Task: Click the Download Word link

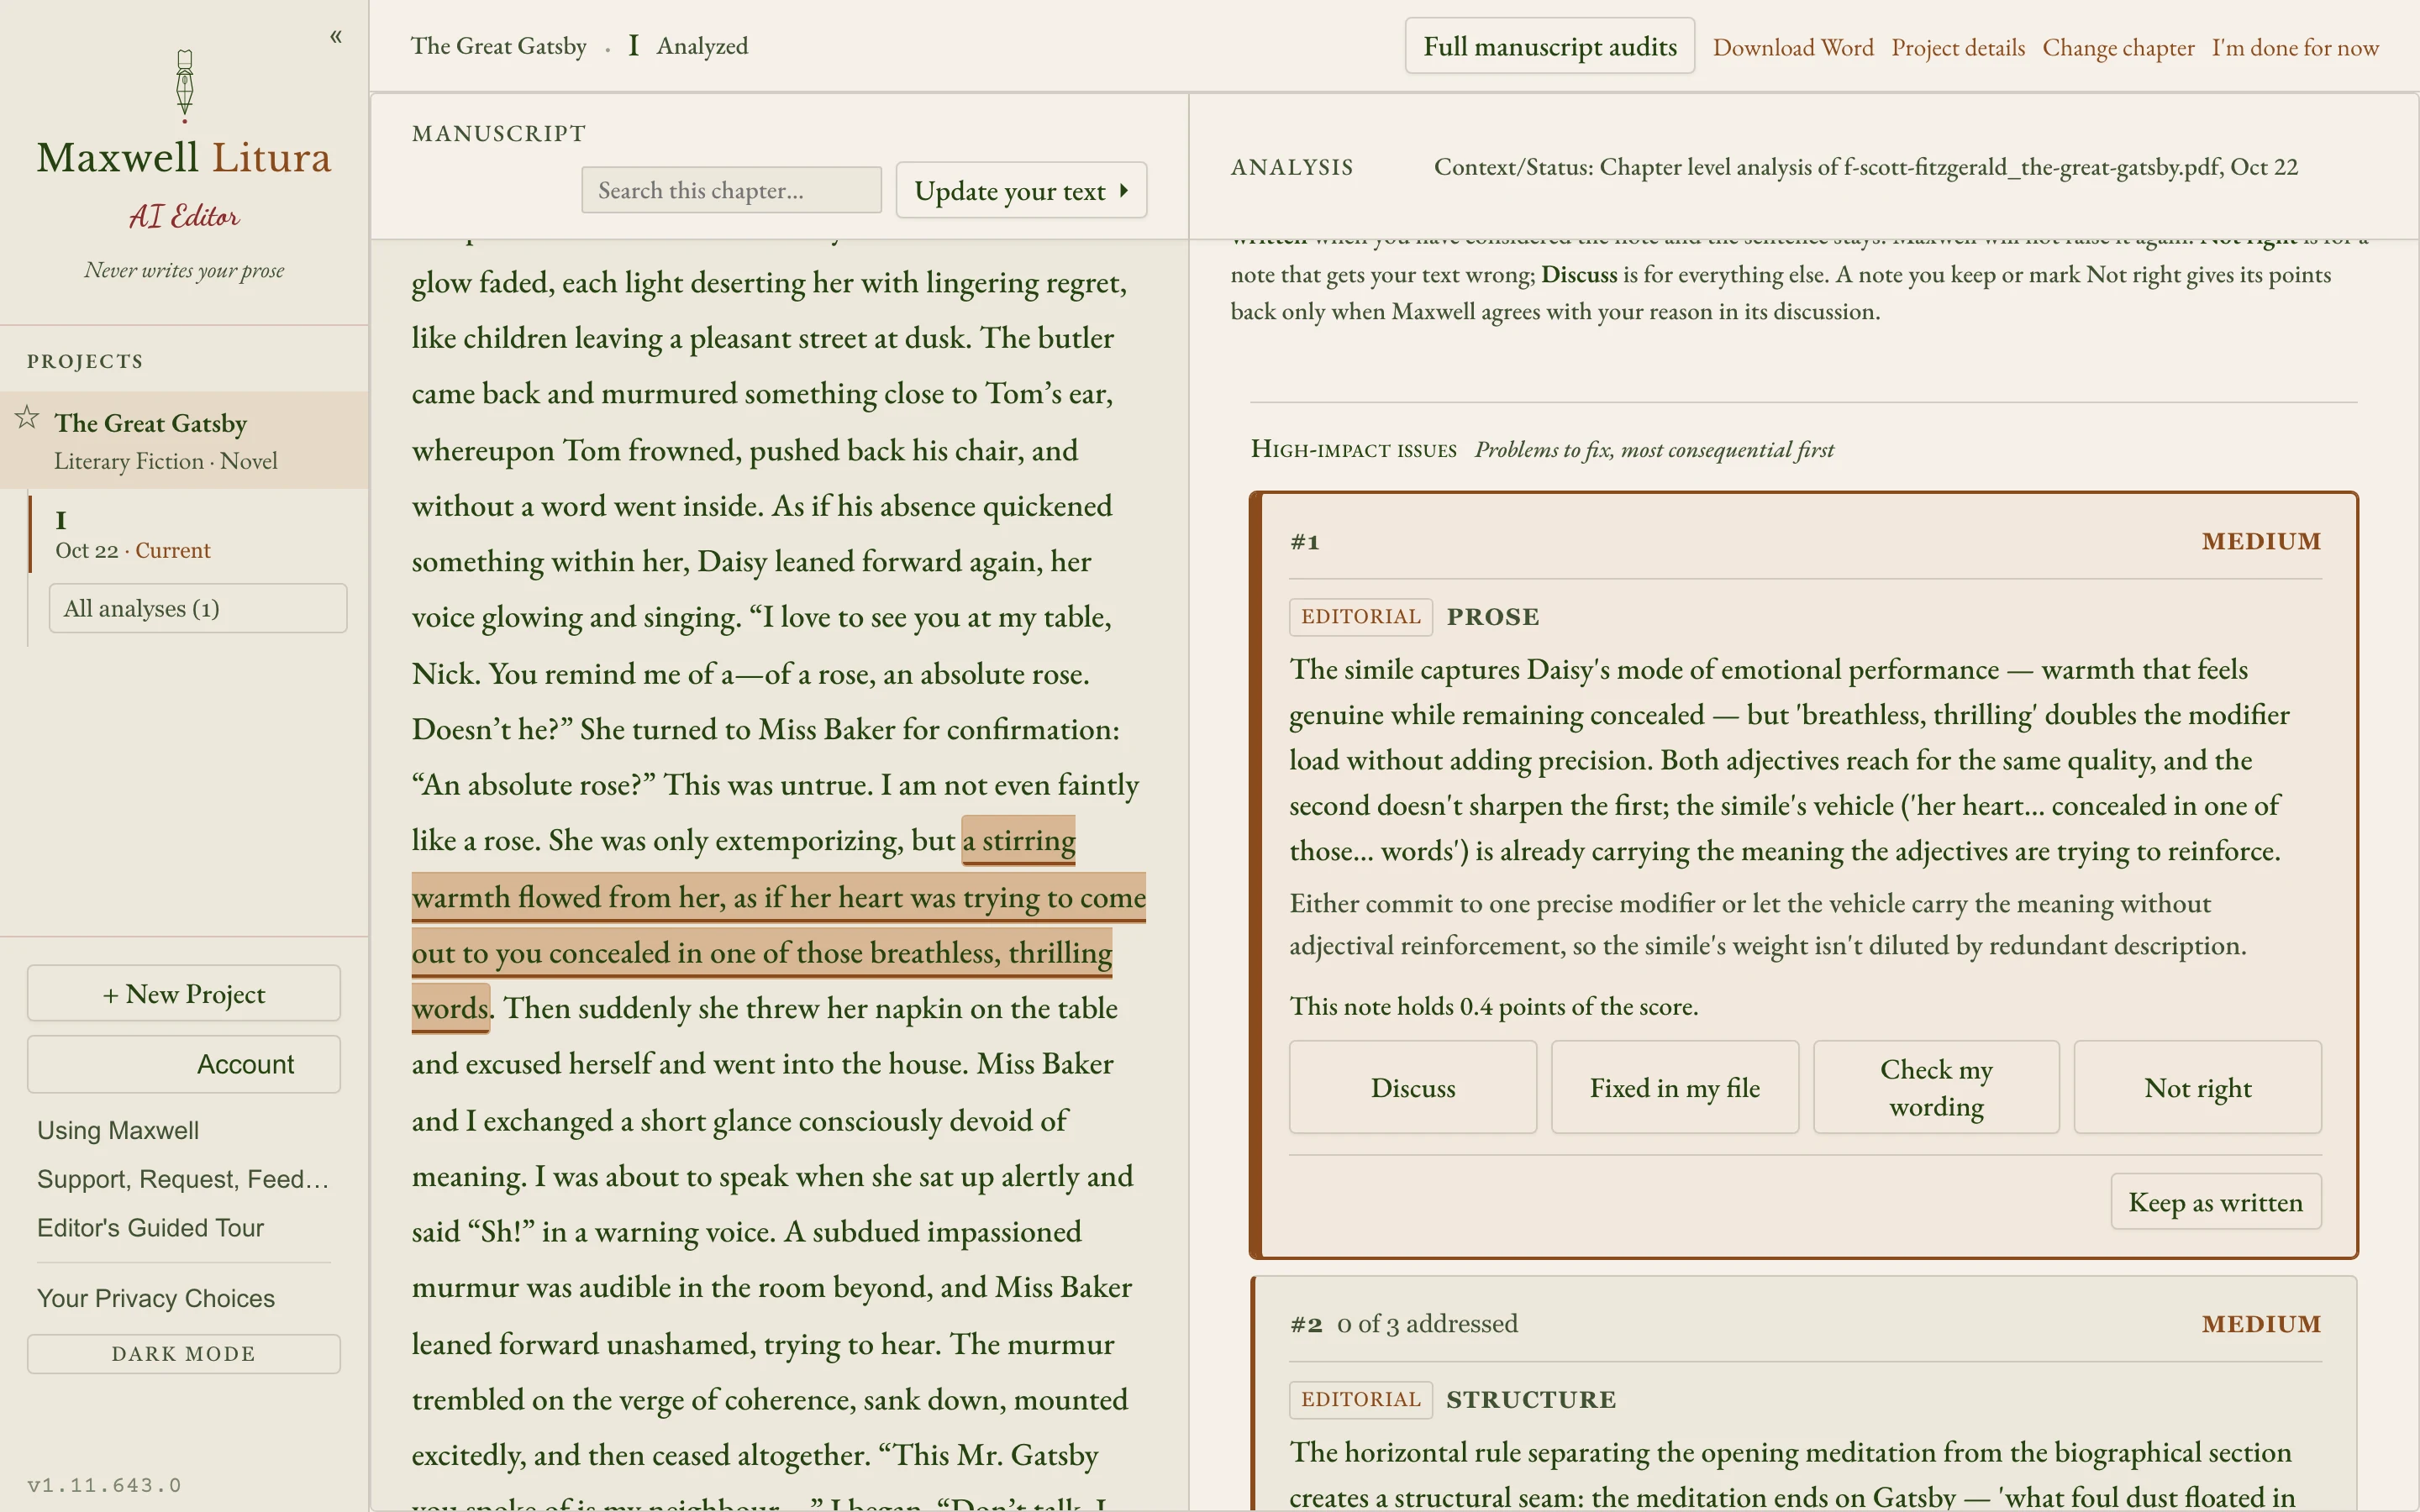Action: pyautogui.click(x=1793, y=48)
